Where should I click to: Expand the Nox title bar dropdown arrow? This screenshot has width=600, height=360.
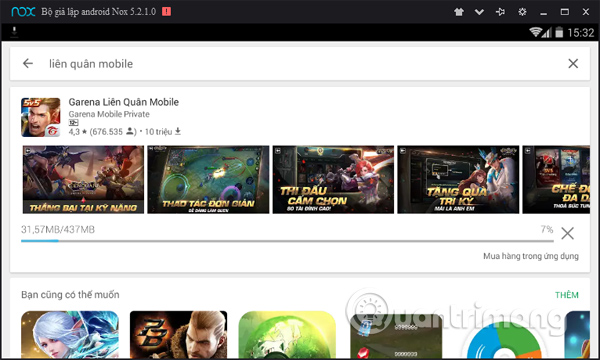(x=479, y=12)
